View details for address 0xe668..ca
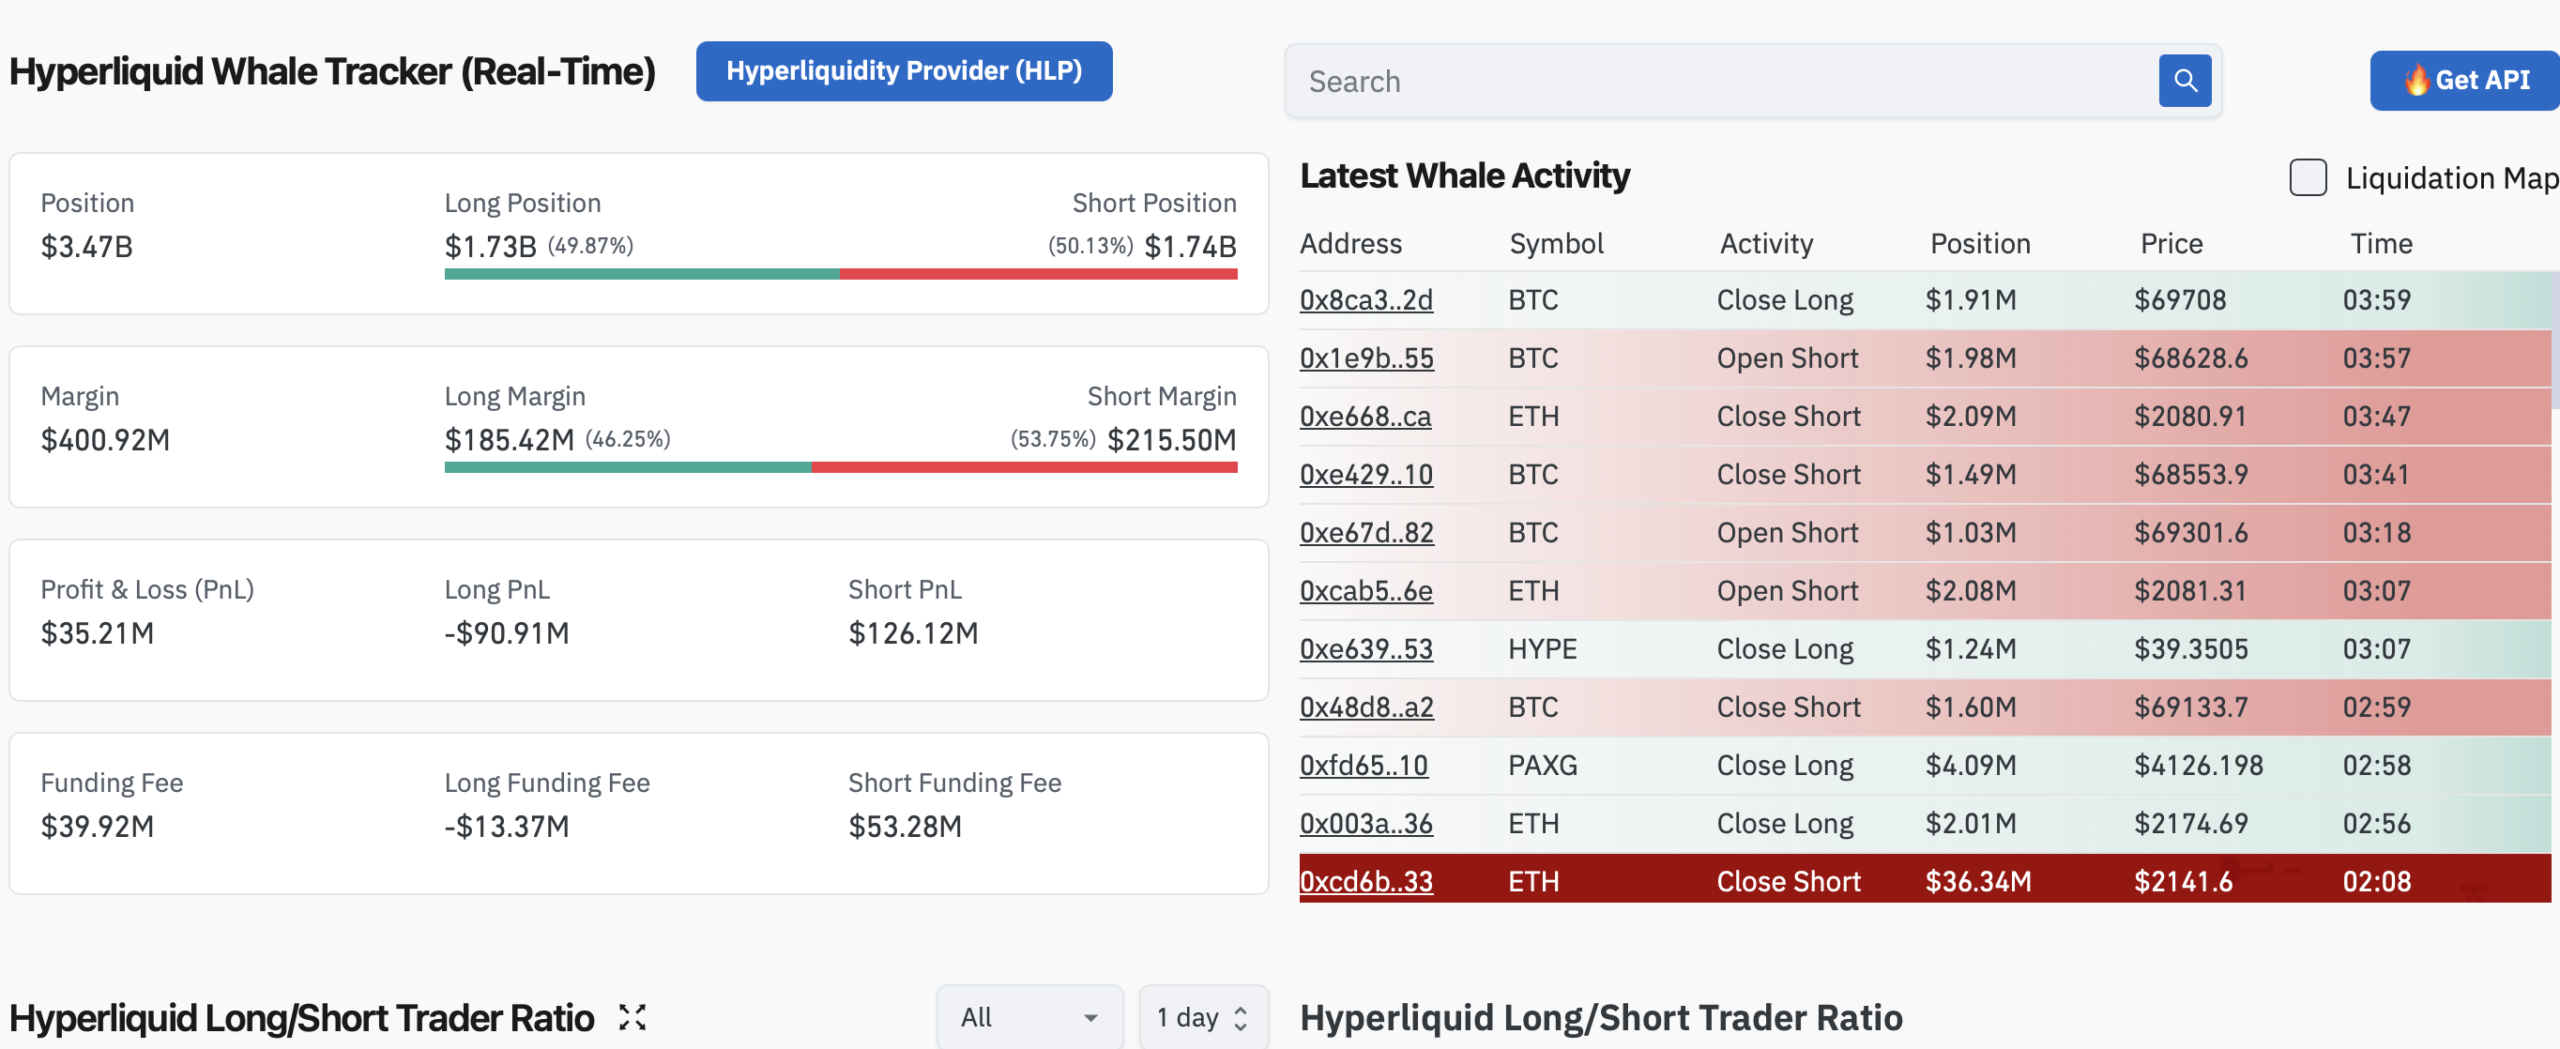Viewport: 2560px width, 1049px height. [1364, 416]
